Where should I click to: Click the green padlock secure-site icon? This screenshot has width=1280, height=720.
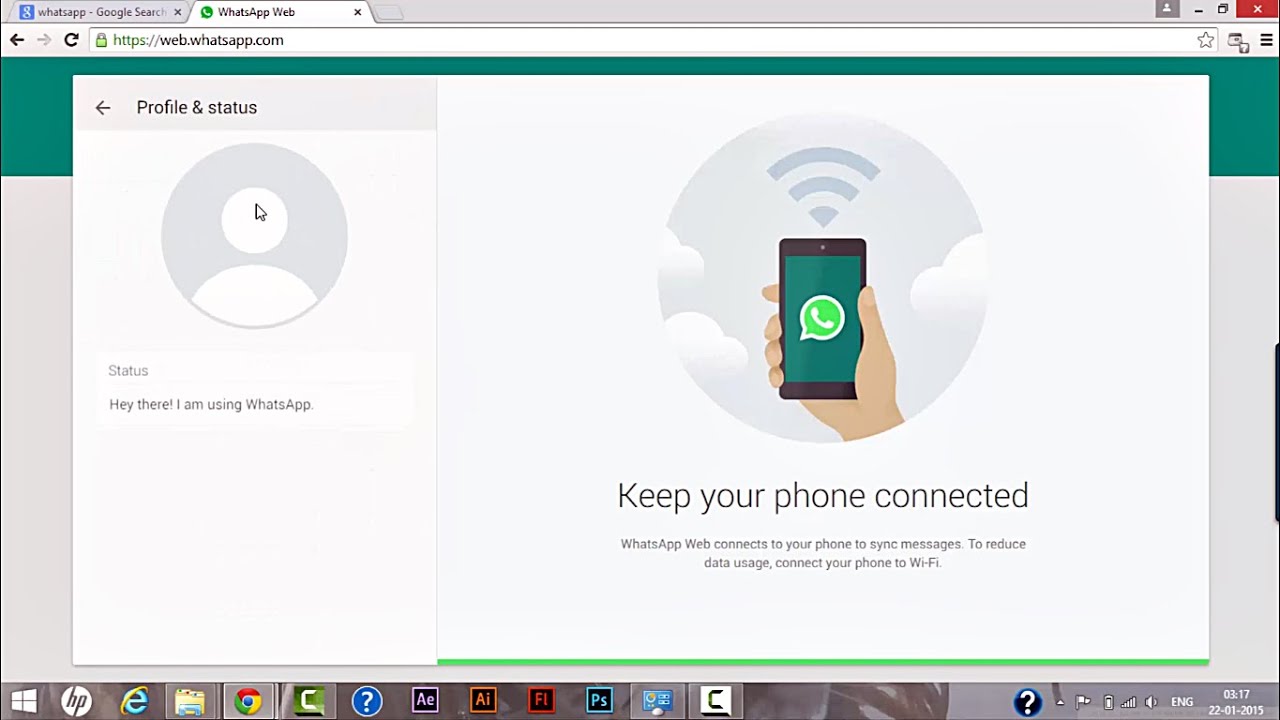(x=101, y=40)
